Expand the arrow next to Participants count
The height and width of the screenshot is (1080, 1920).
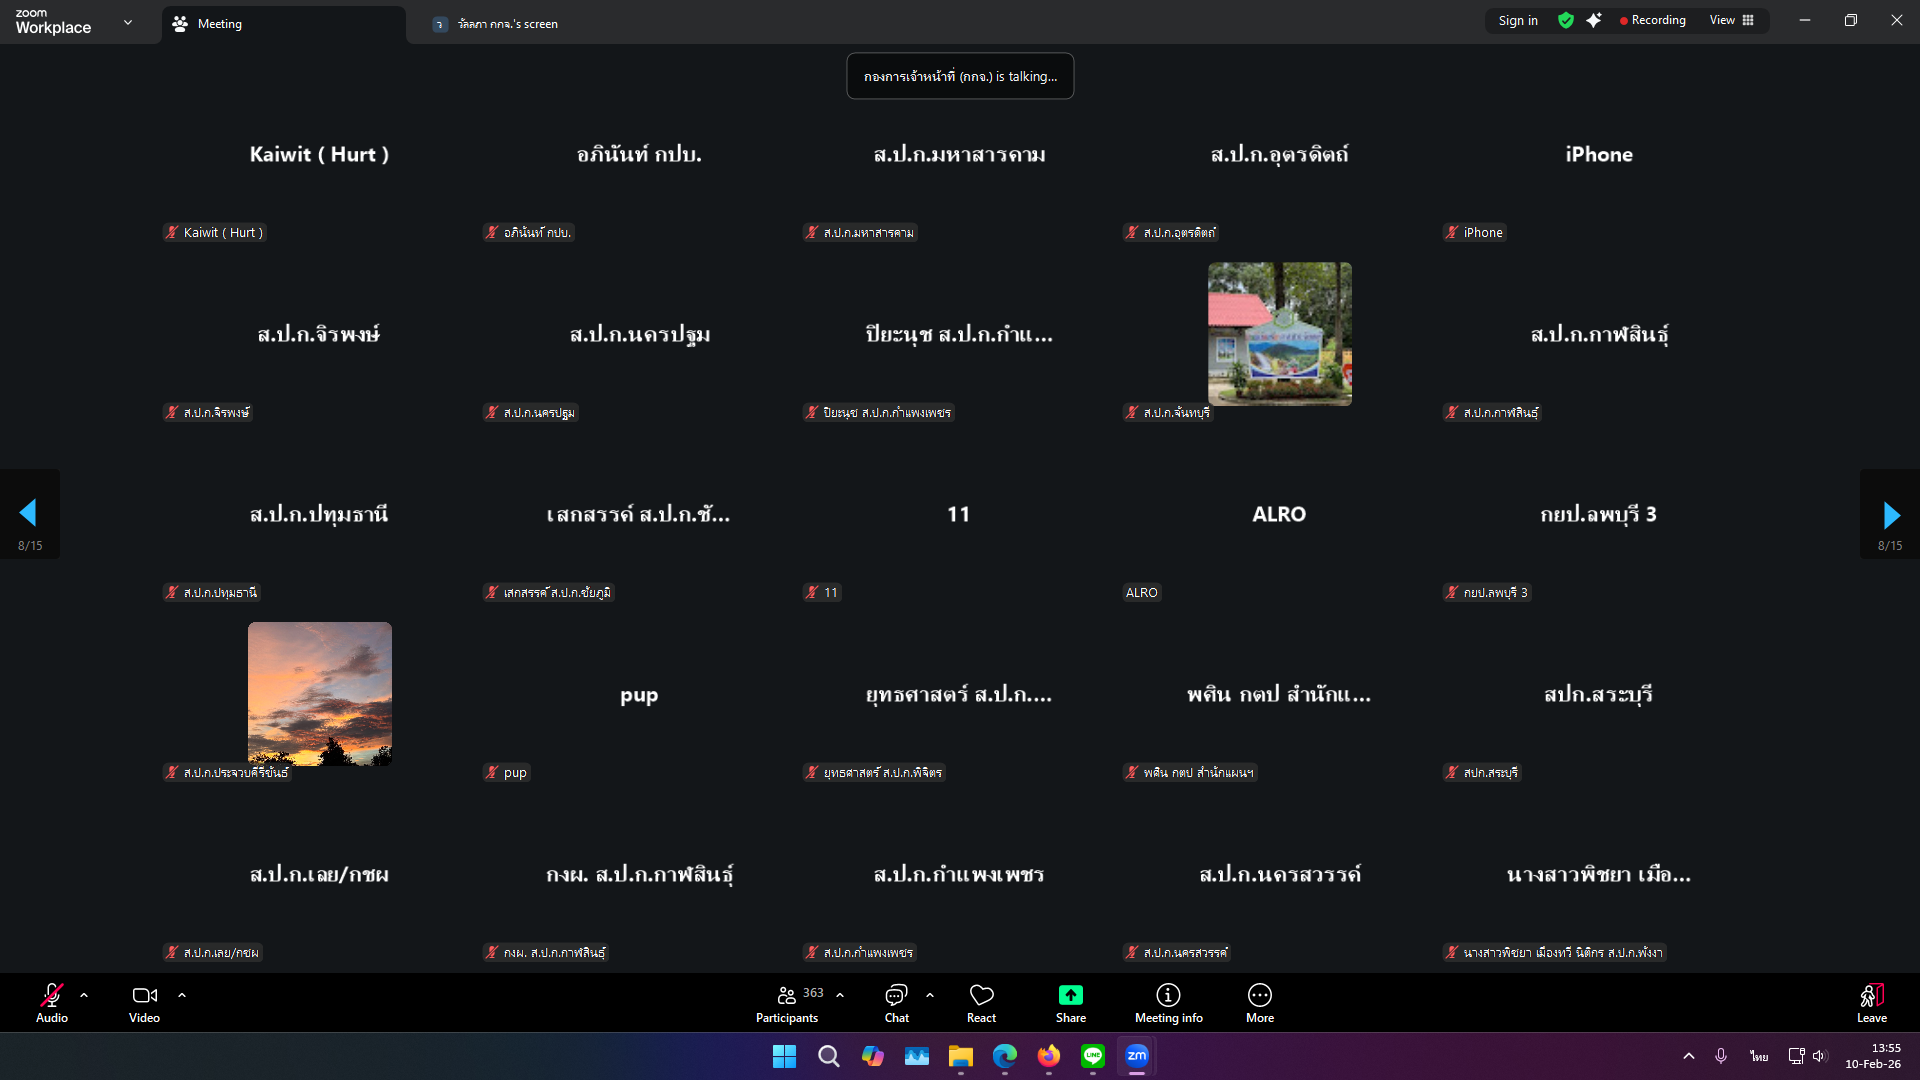pyautogui.click(x=840, y=995)
